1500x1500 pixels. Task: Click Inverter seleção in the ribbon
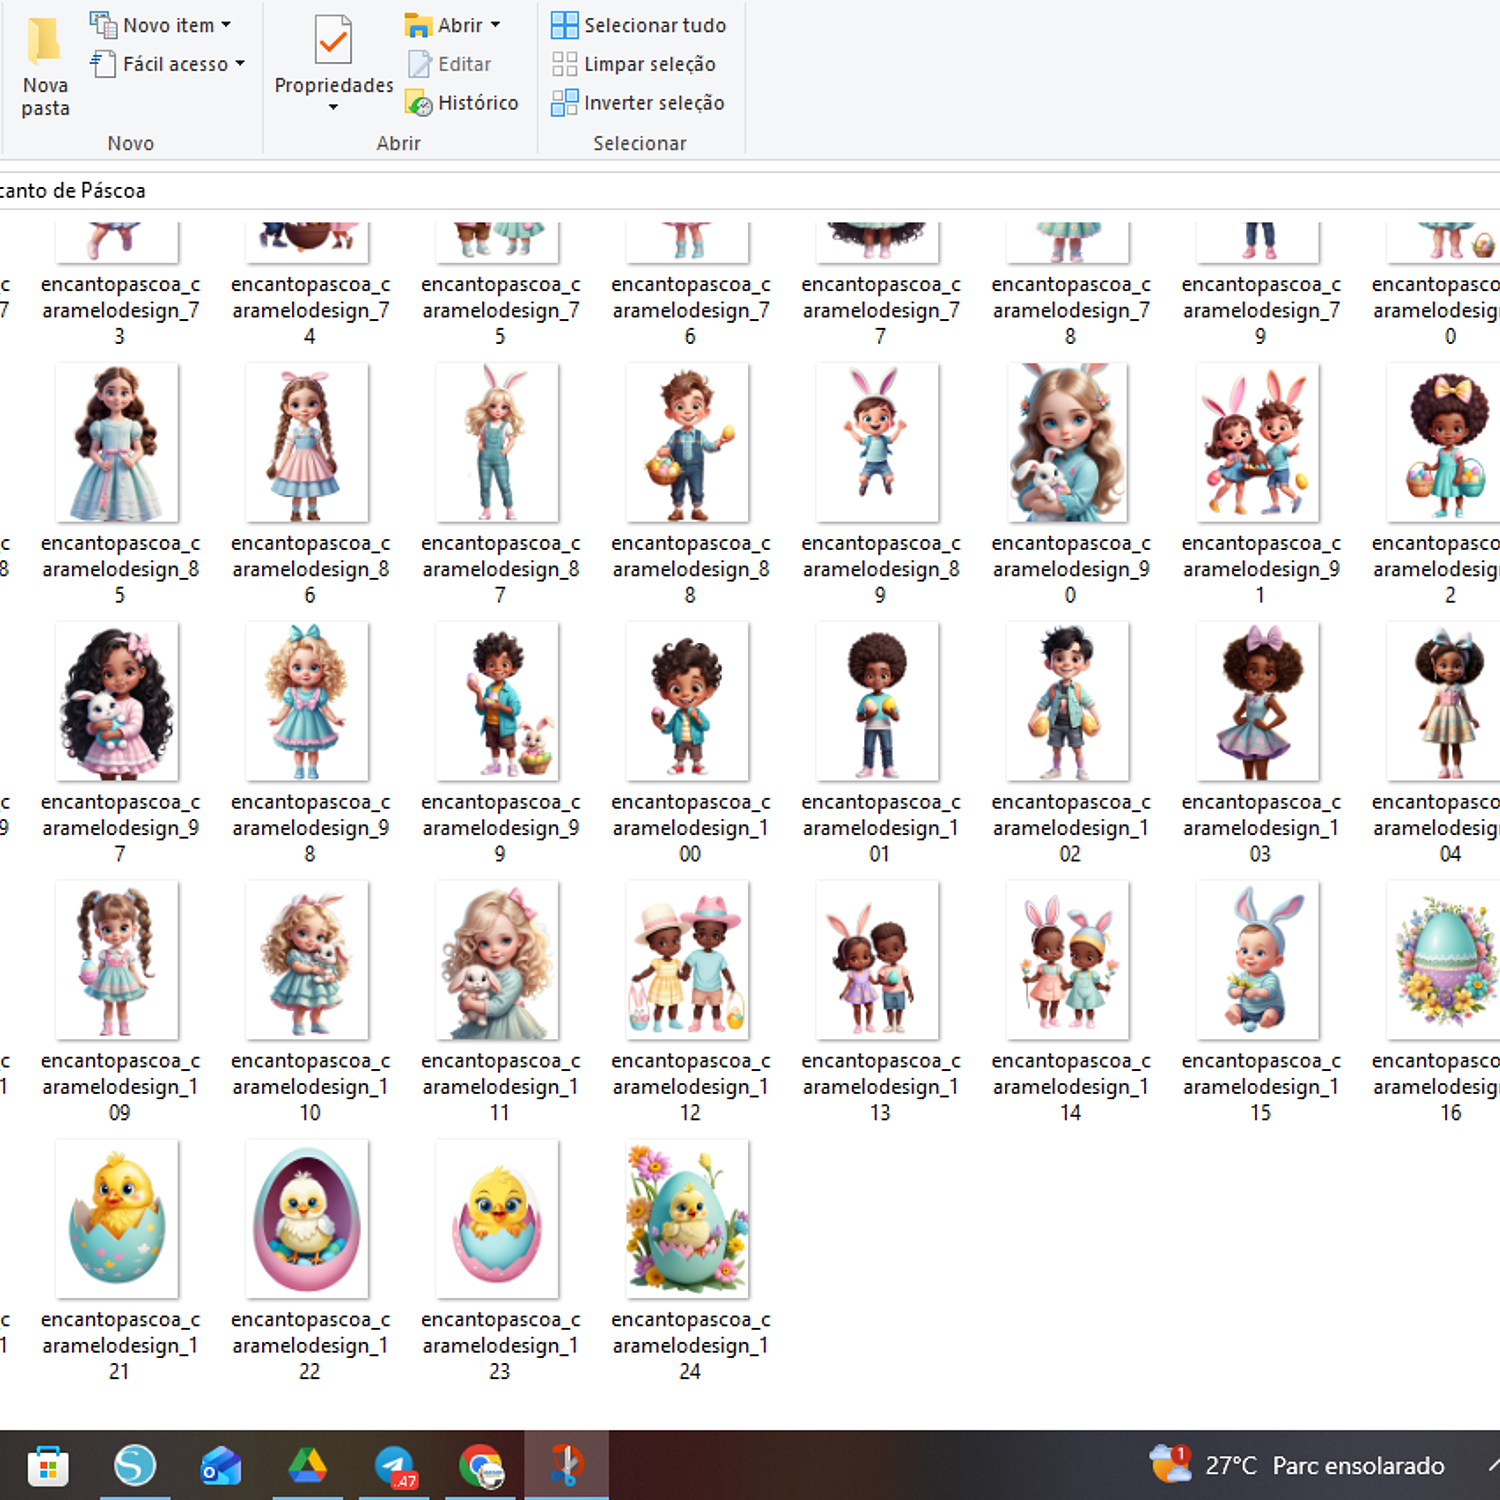[638, 103]
